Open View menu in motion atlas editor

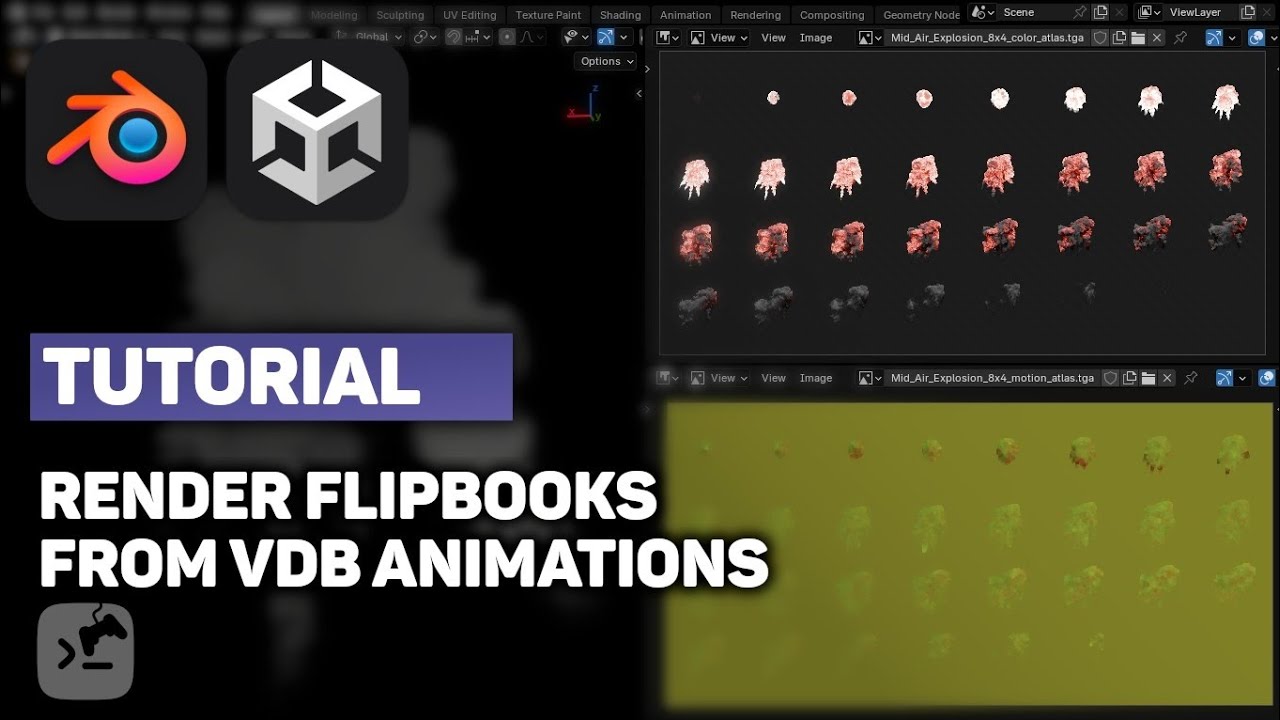(774, 378)
